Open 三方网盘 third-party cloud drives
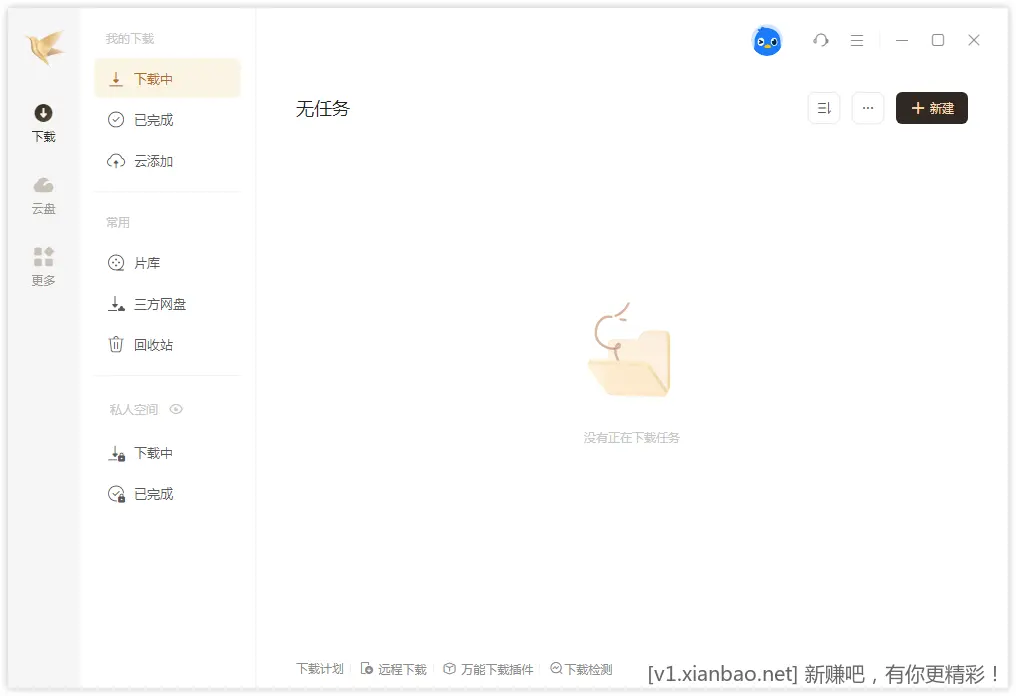The width and height of the screenshot is (1016, 696). pyautogui.click(x=153, y=303)
